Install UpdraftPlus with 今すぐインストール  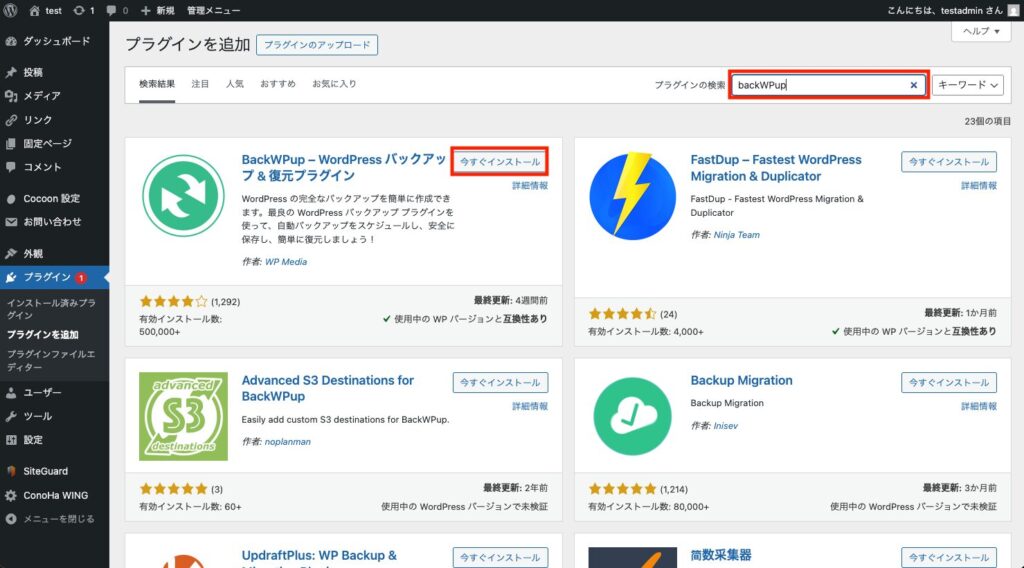[500, 558]
